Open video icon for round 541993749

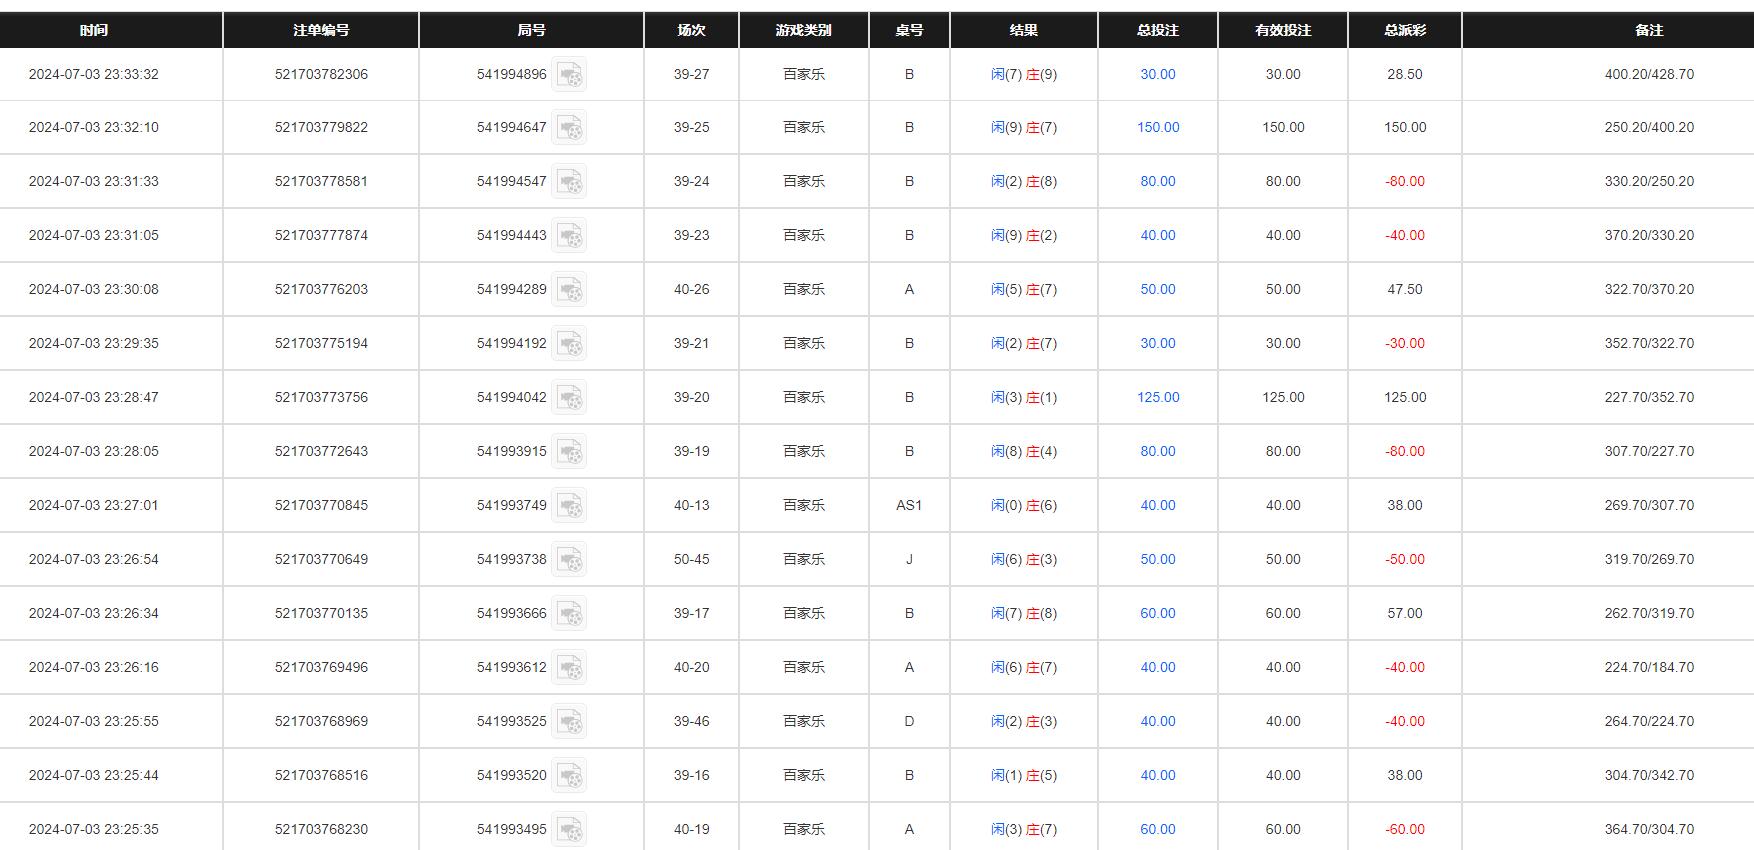coord(569,506)
